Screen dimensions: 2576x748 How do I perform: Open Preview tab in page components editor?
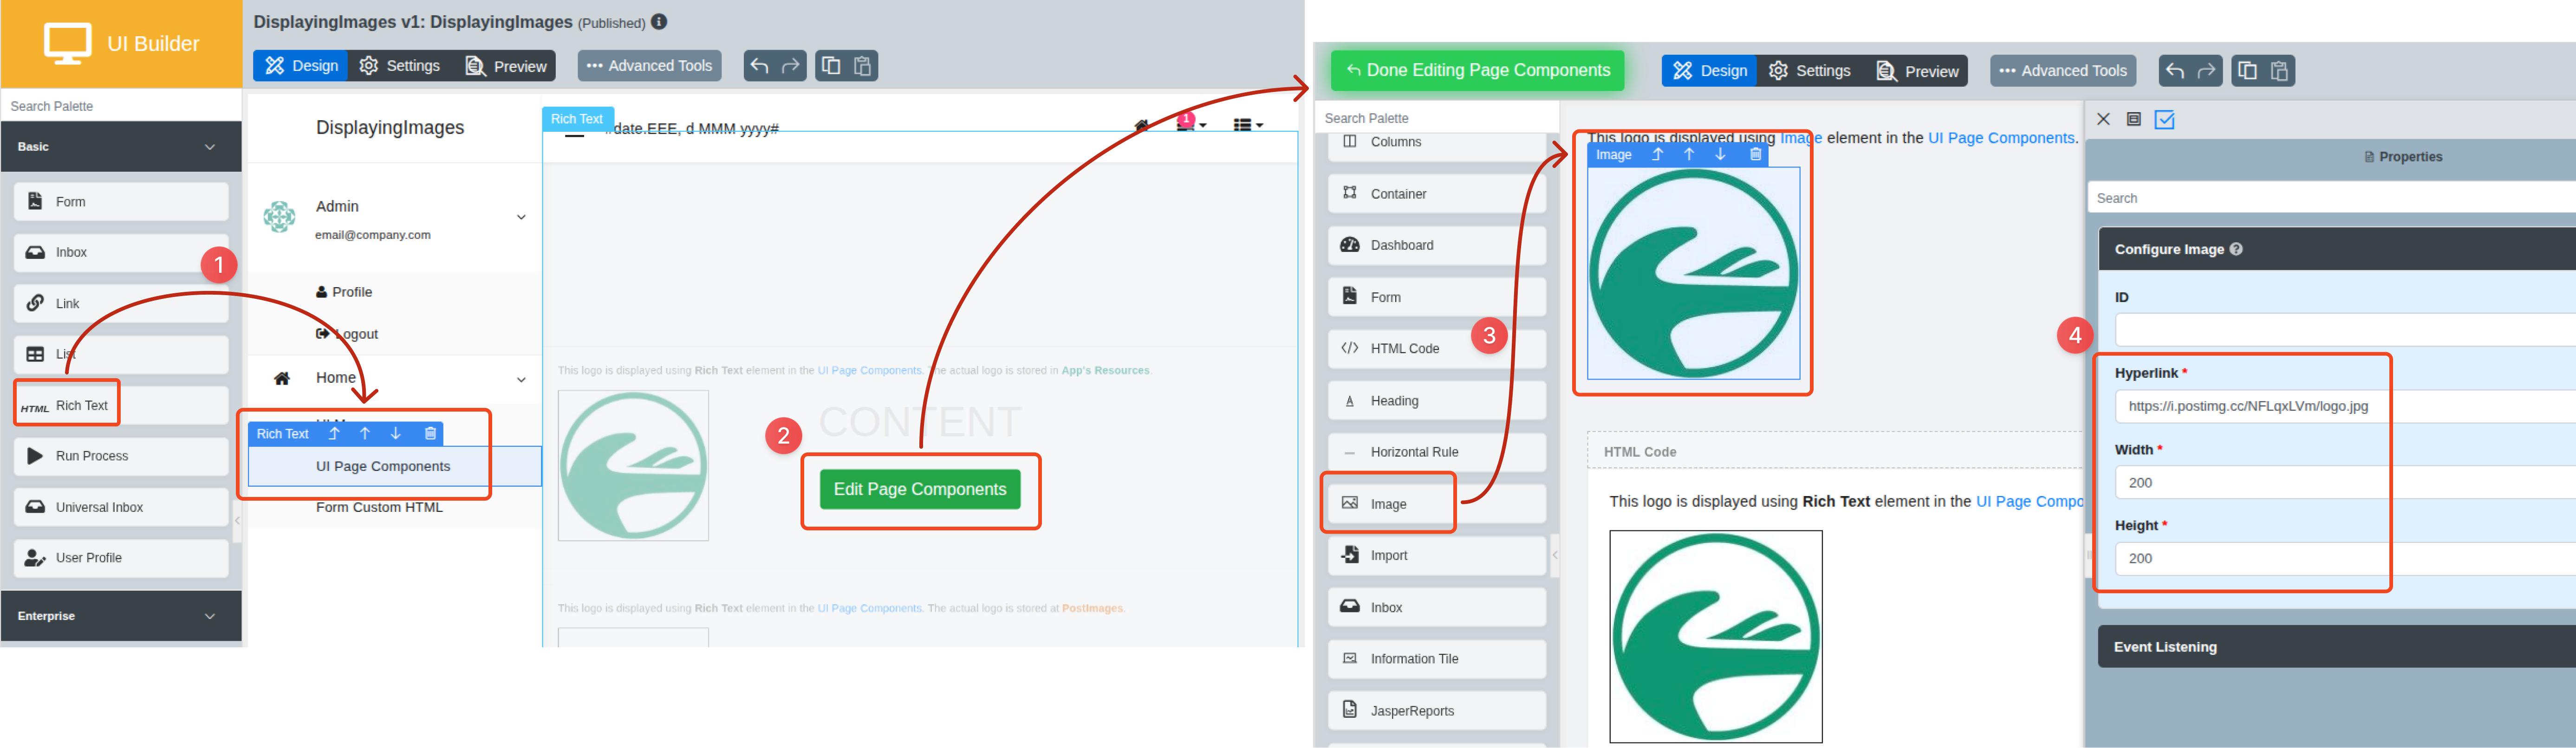(x=1917, y=71)
